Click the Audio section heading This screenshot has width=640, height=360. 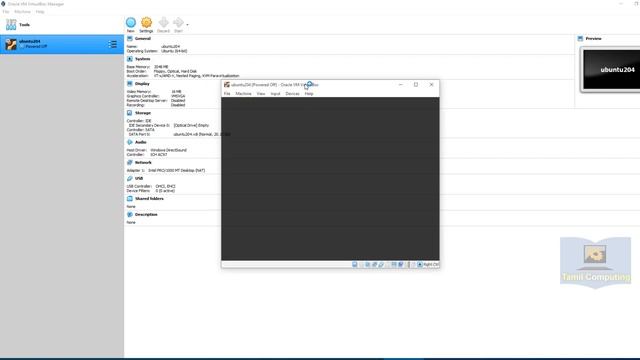pyautogui.click(x=140, y=142)
